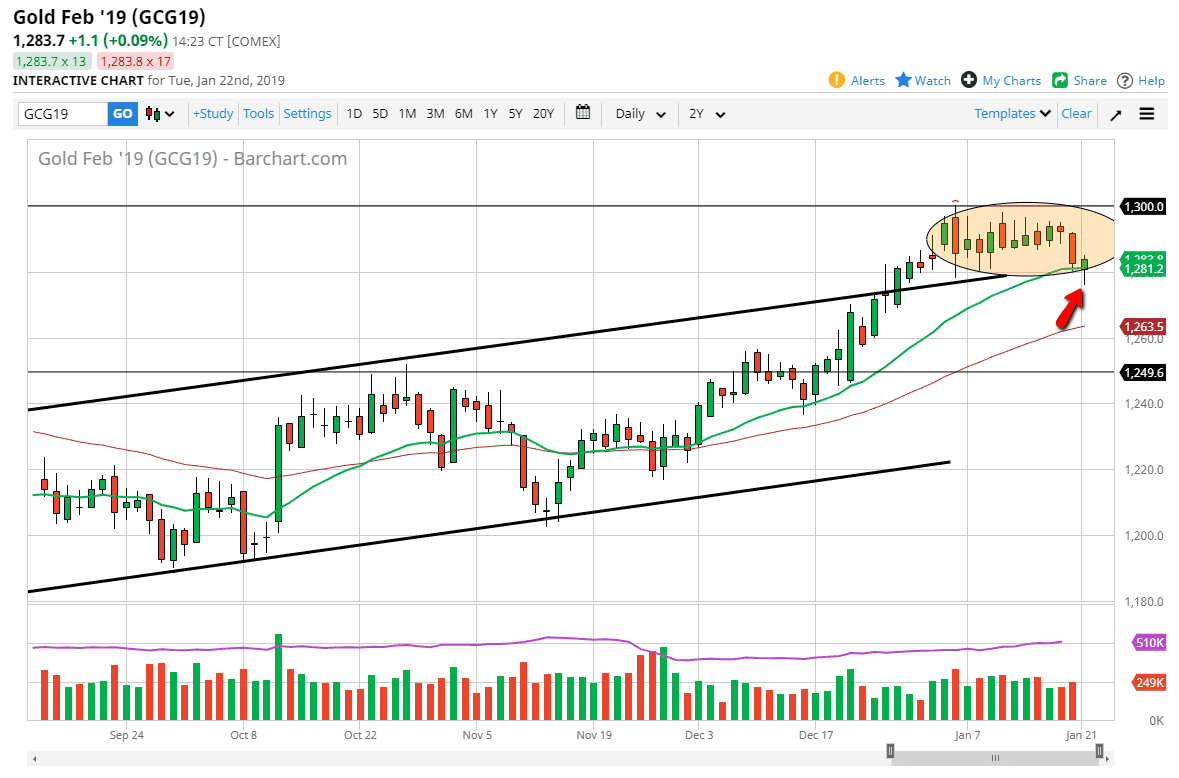Click the My Charts plus icon

pos(969,80)
